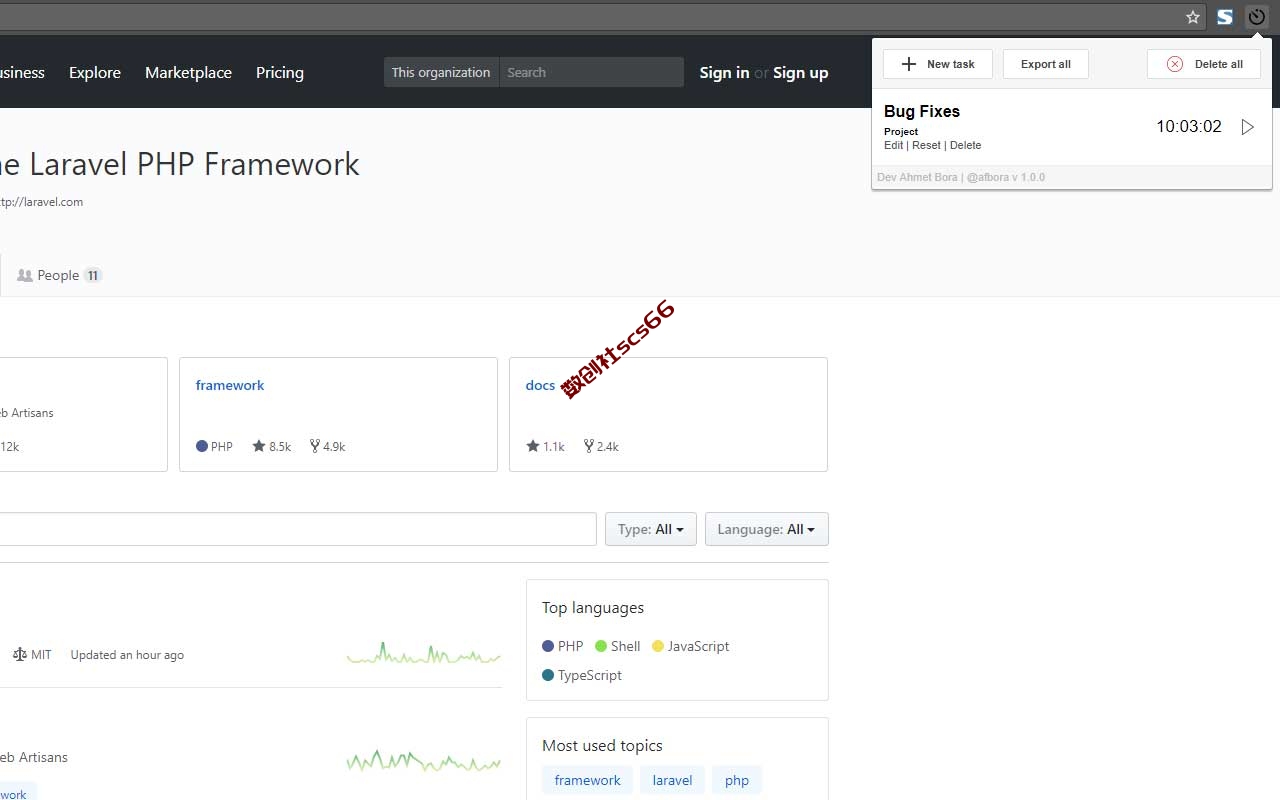Click the Updated an hour ago text

pos(127,654)
